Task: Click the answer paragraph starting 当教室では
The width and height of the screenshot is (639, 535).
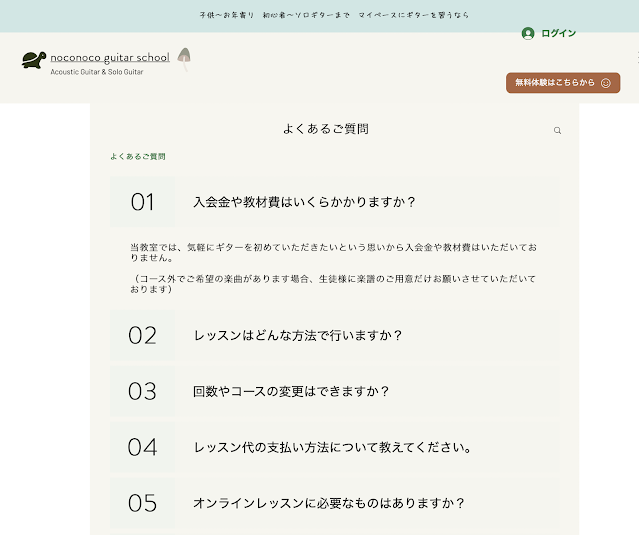Action: [333, 252]
